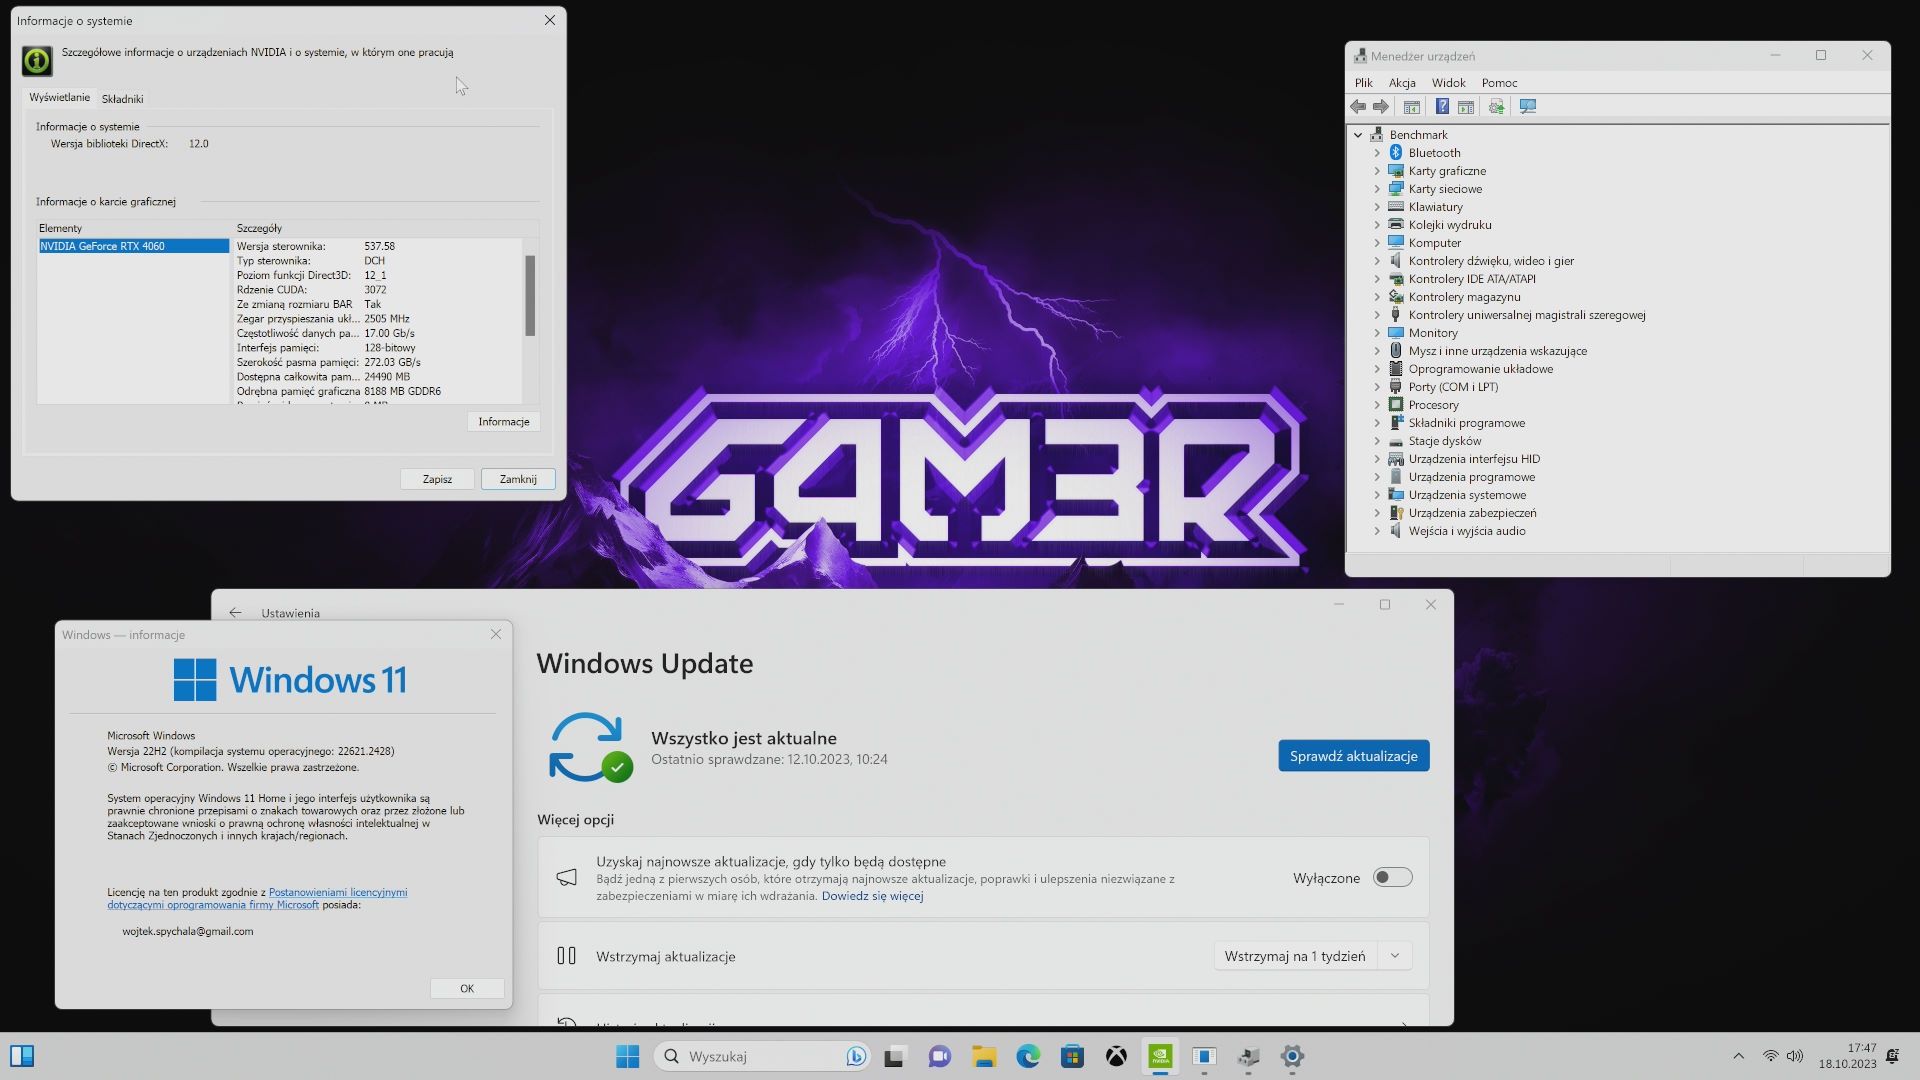Viewport: 1920px width, 1080px height.
Task: Select the Klawiatury tree entry
Action: tap(1435, 207)
